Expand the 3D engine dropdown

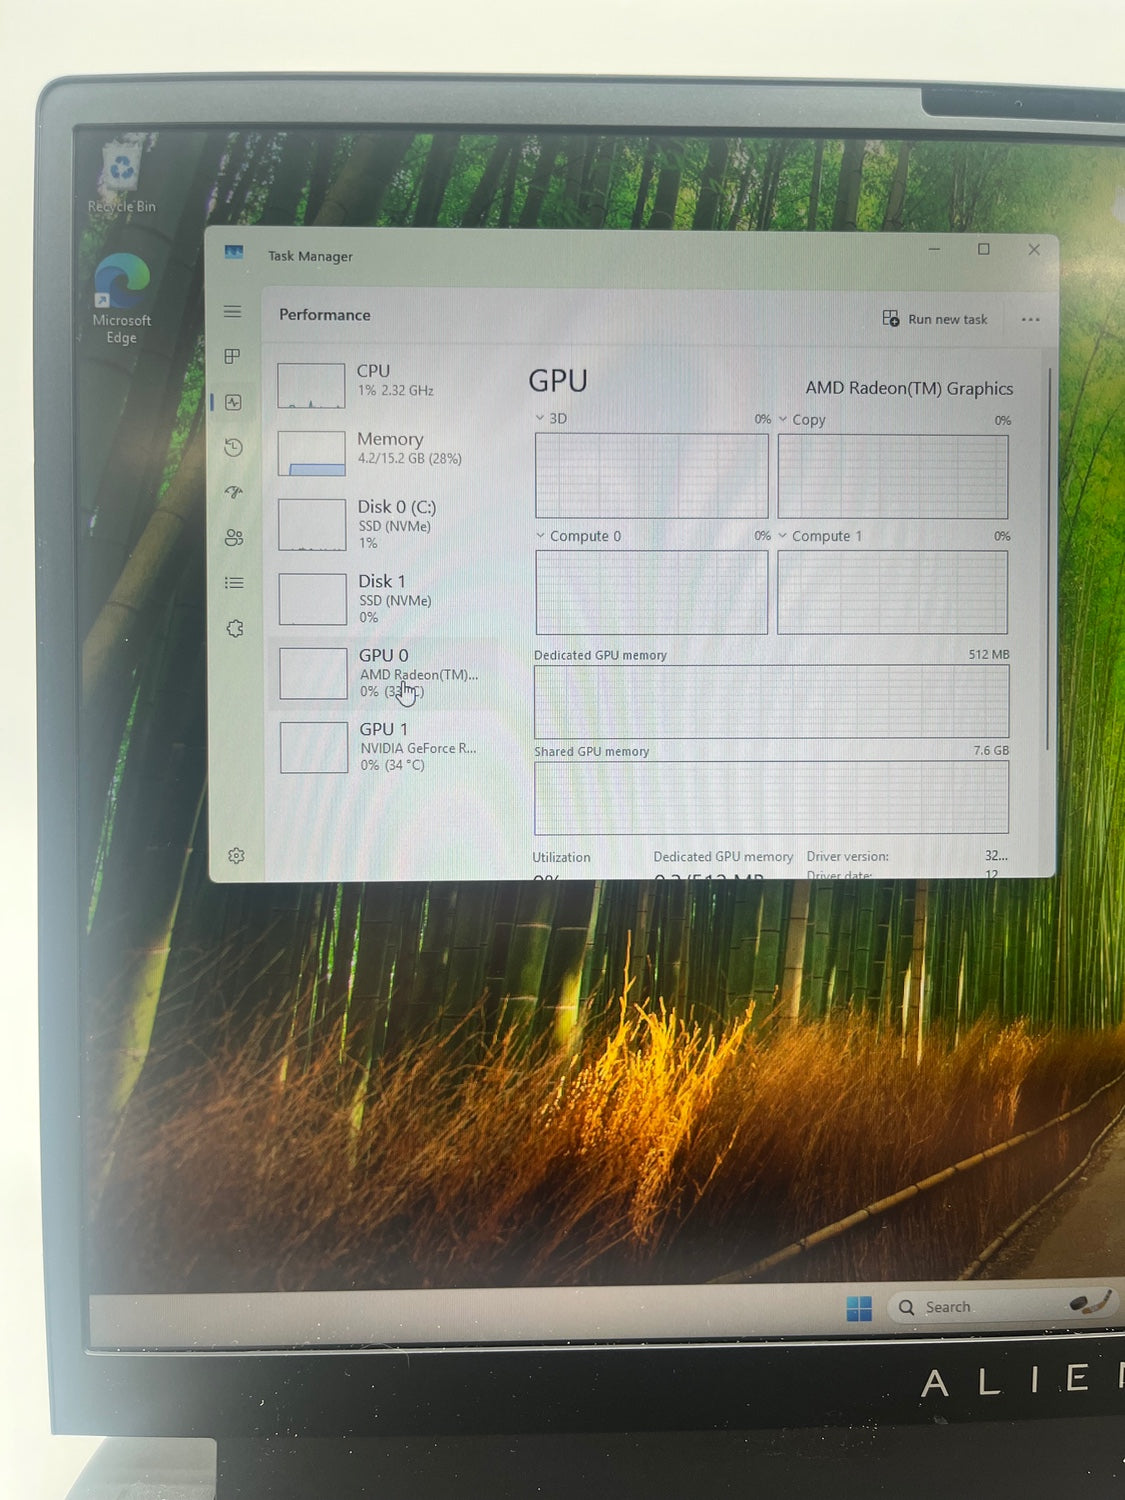(541, 418)
